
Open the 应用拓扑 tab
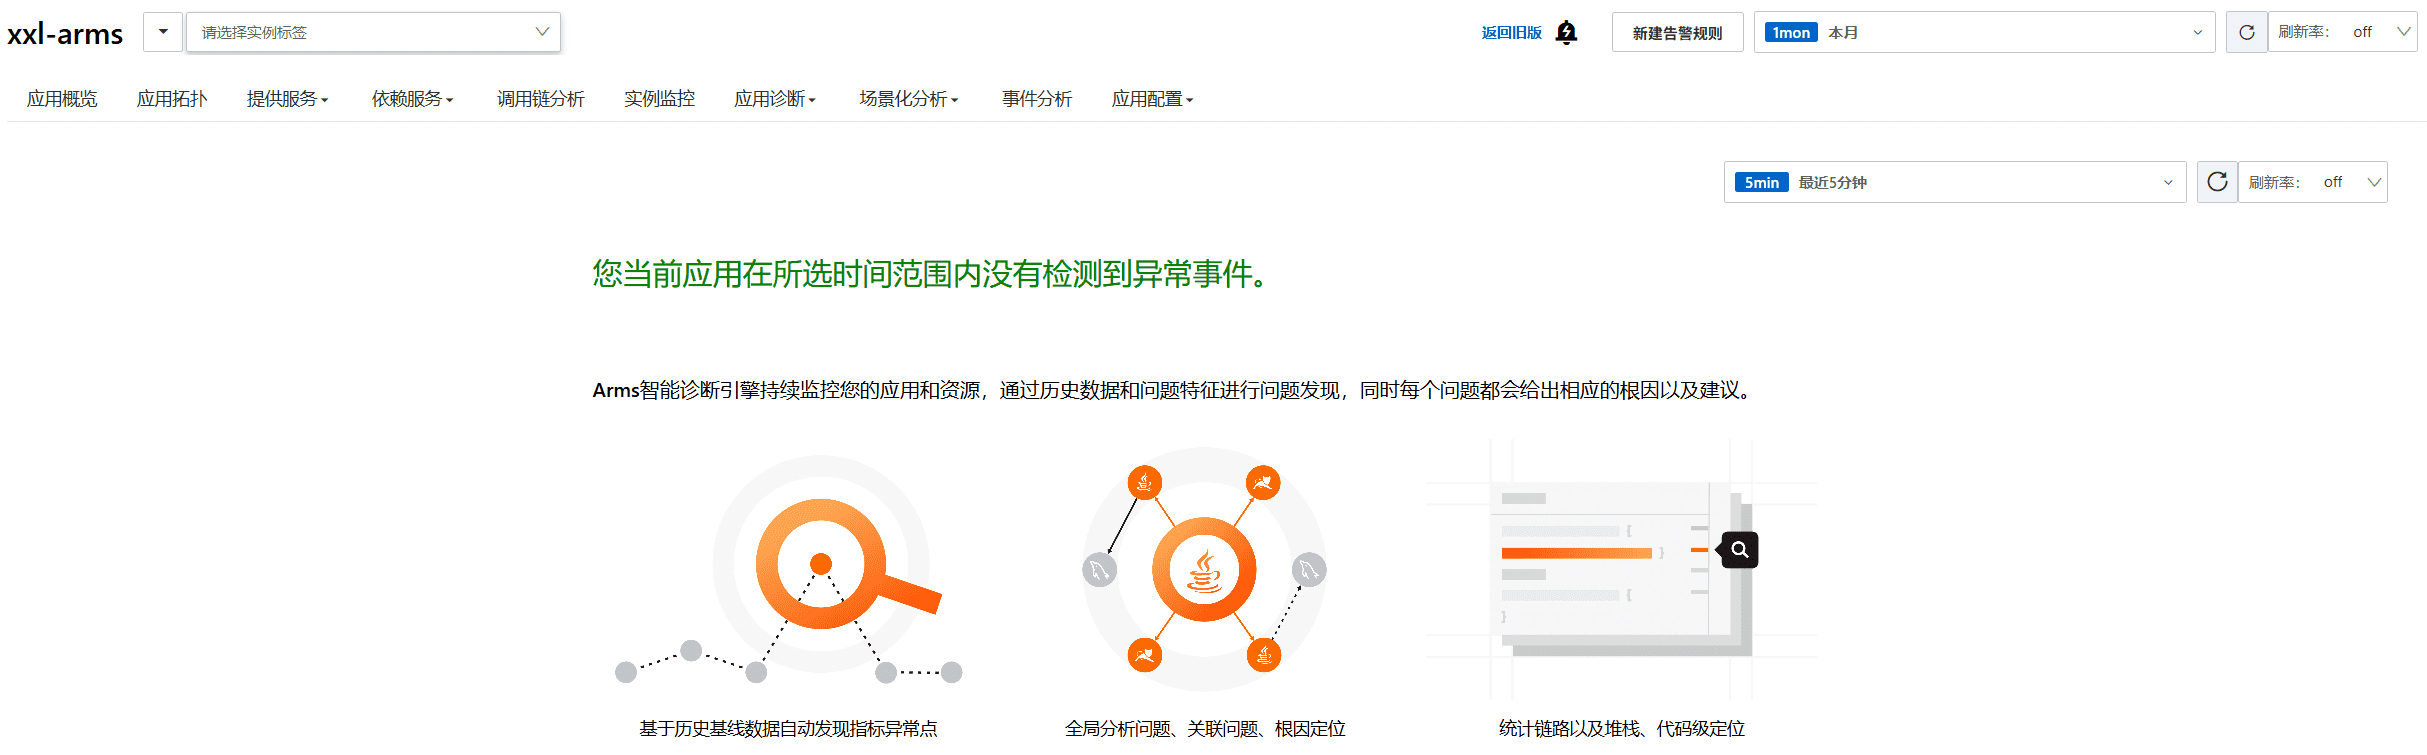click(172, 99)
